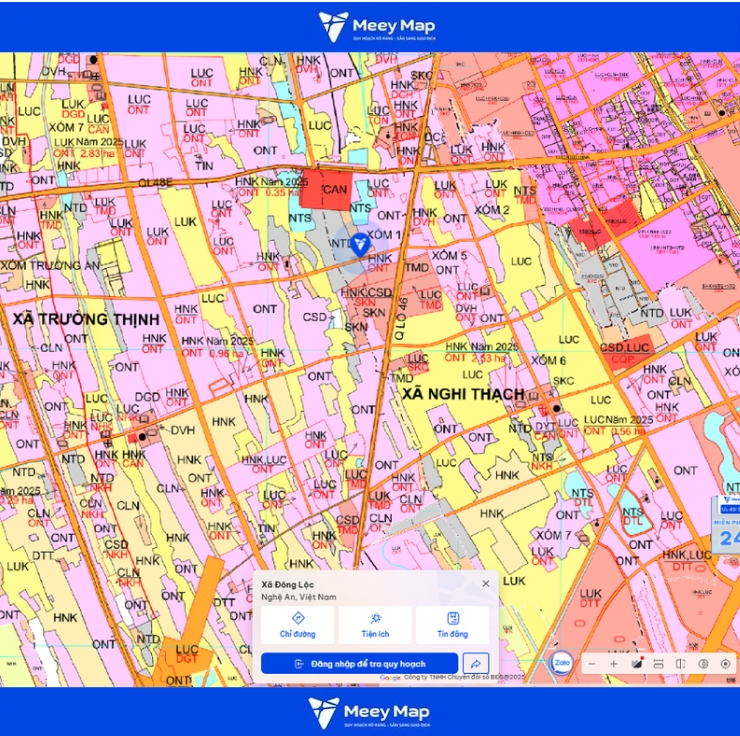Click the QL48E road label

point(155,183)
